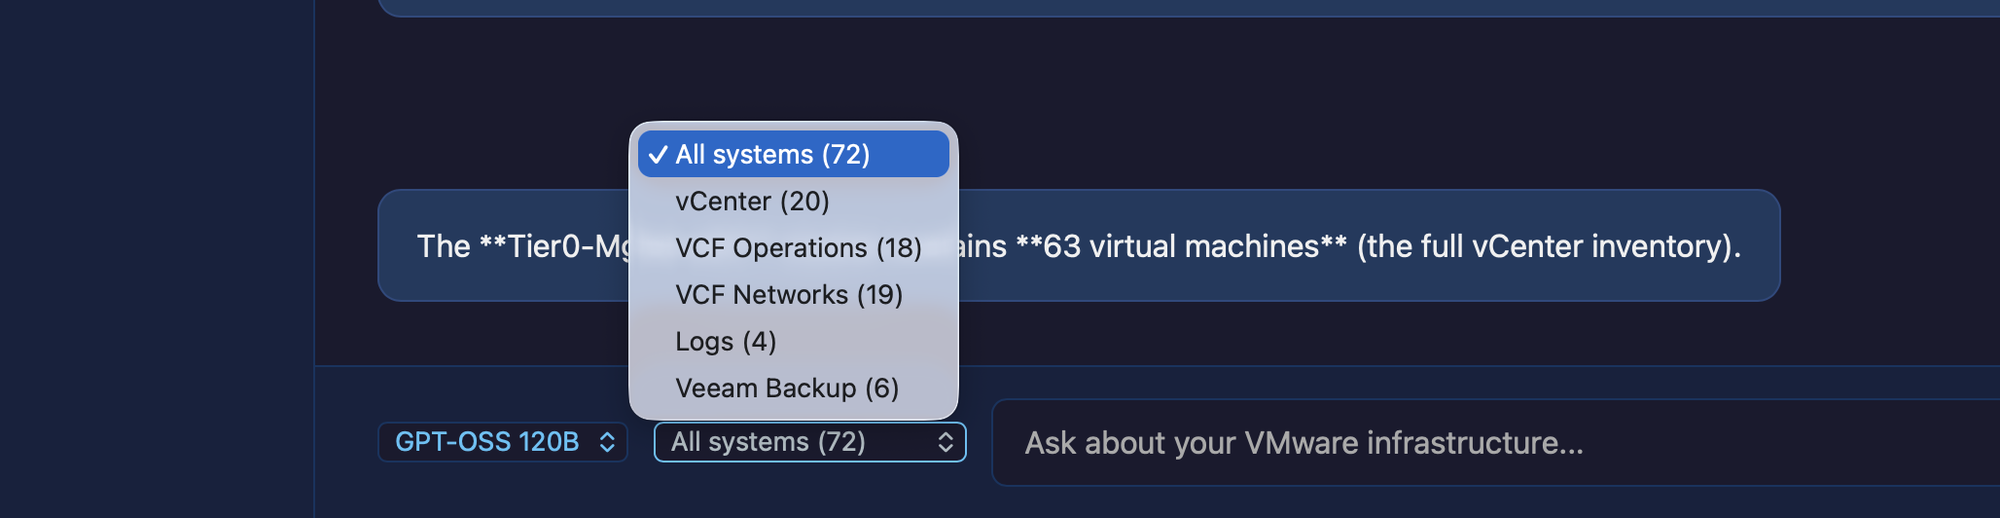2000x518 pixels.
Task: Select the checked All systems (72) option
Action: click(x=793, y=154)
